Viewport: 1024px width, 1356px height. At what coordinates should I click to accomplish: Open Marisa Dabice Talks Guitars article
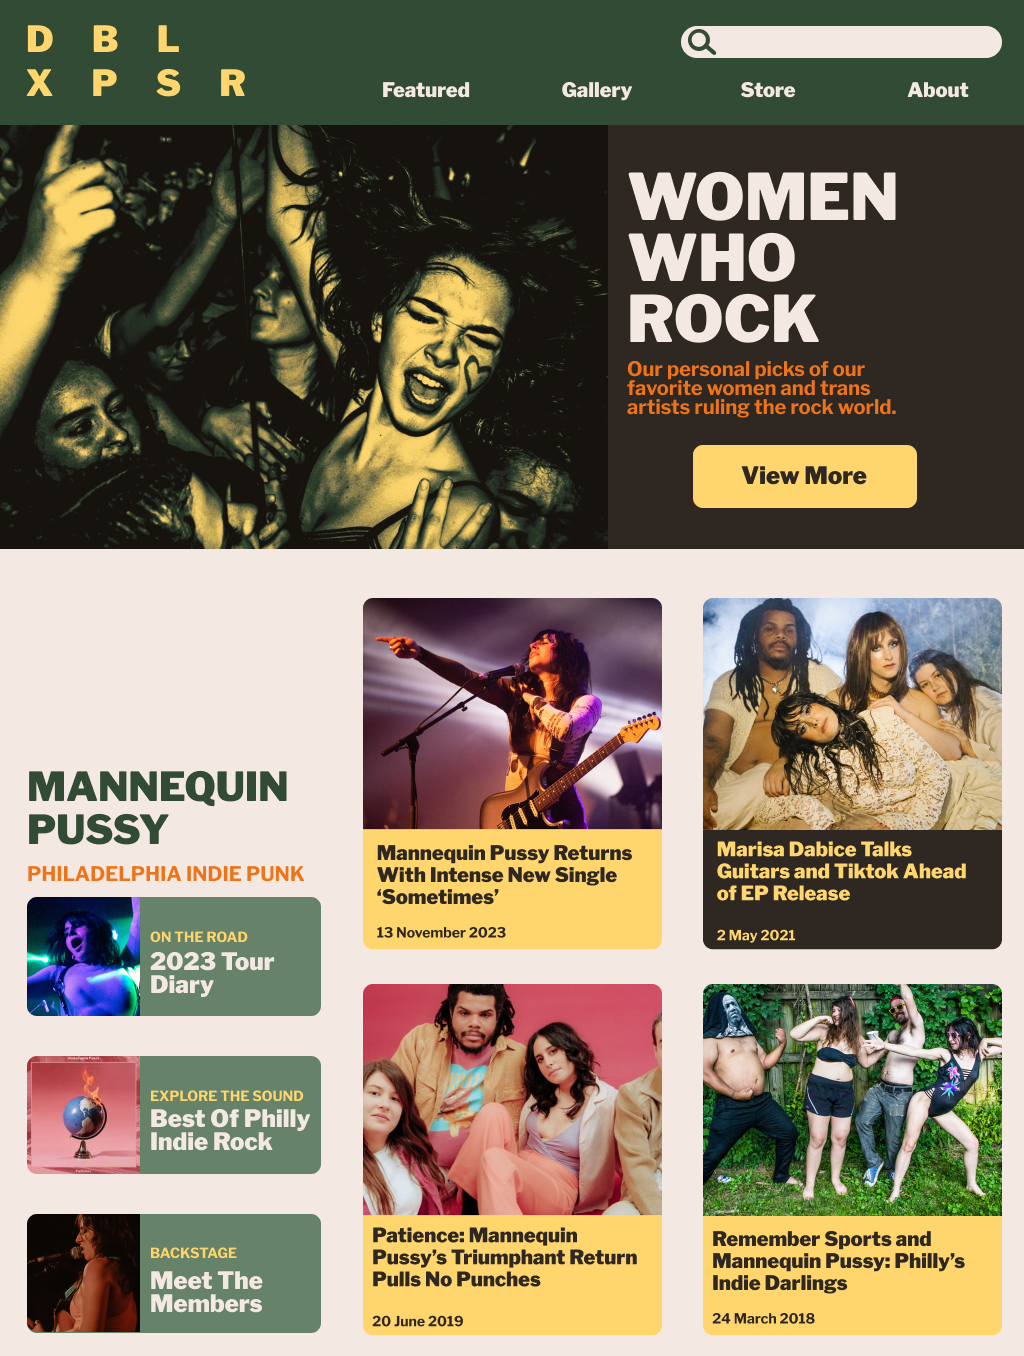841,871
